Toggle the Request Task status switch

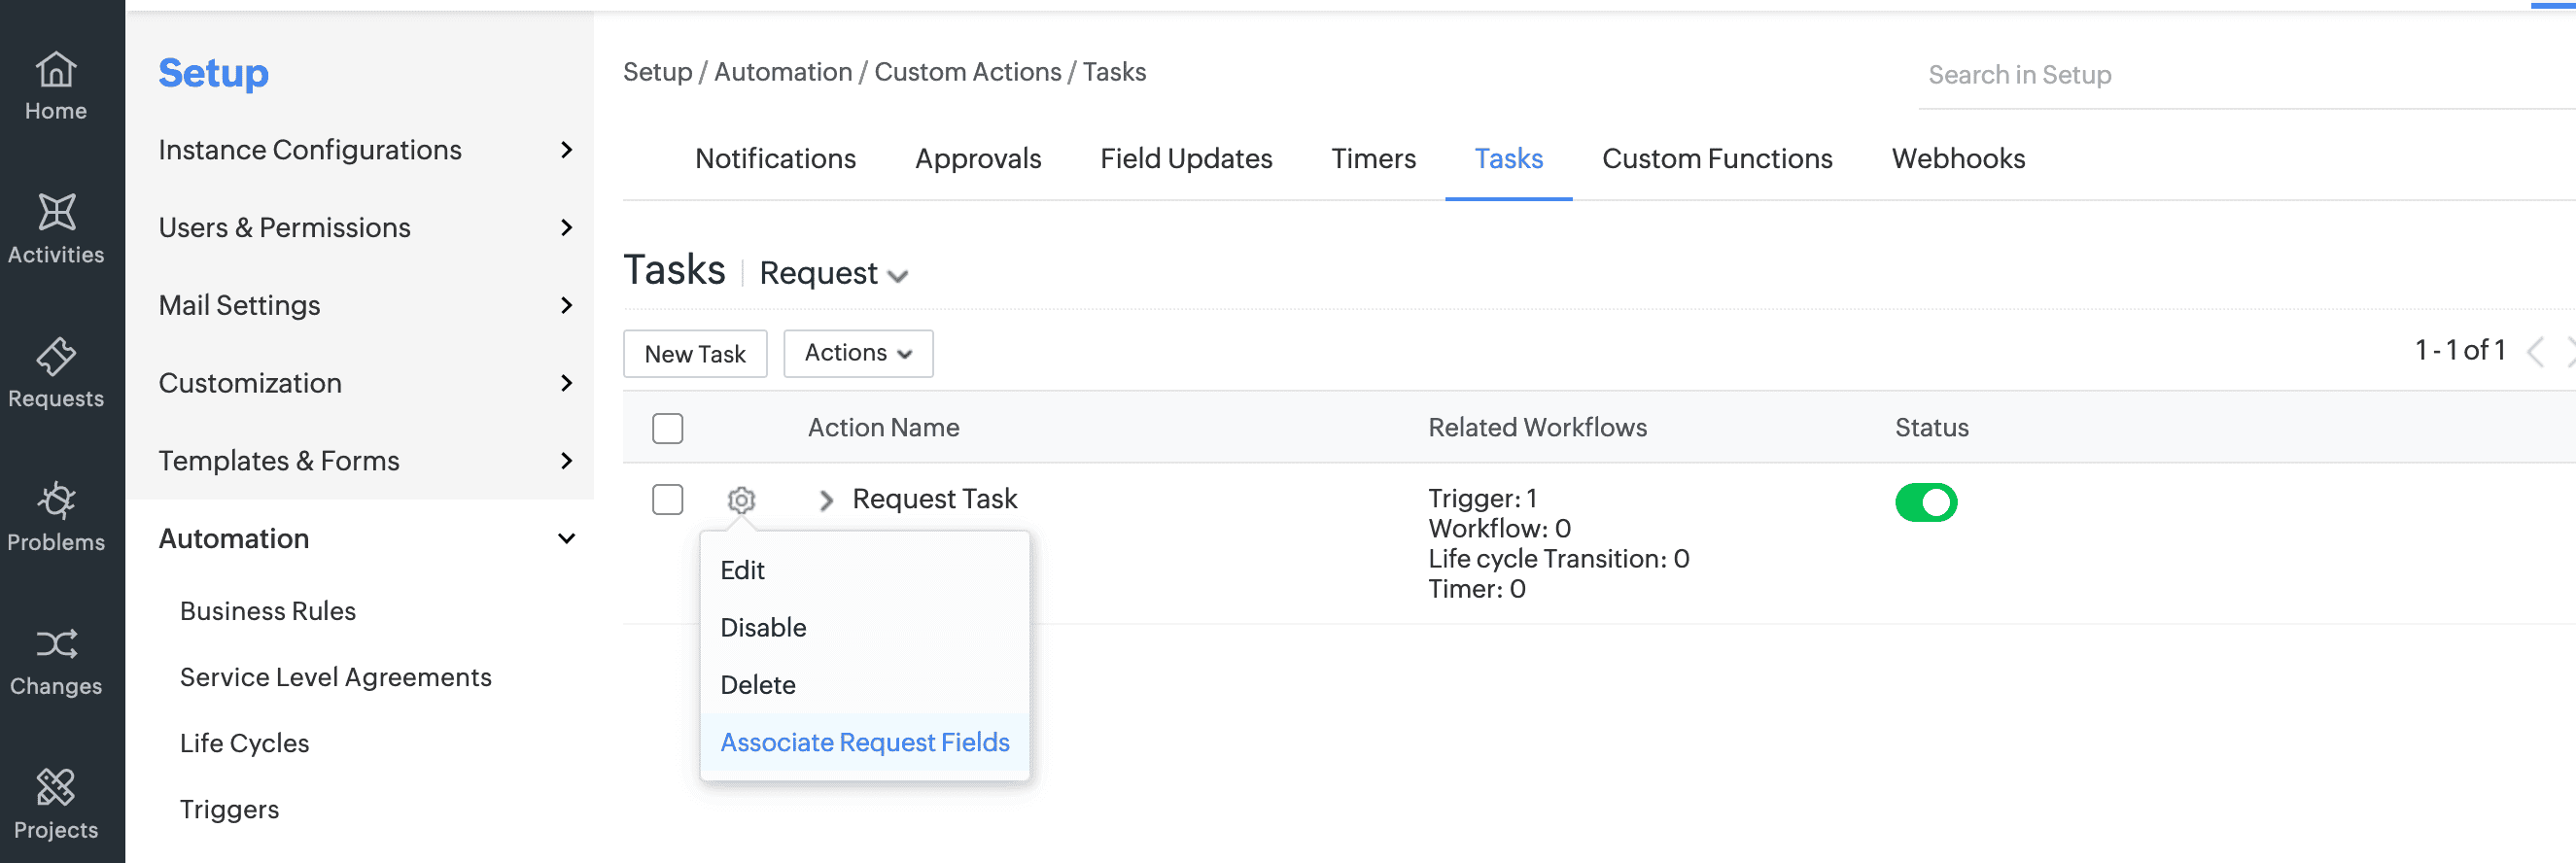[1925, 502]
